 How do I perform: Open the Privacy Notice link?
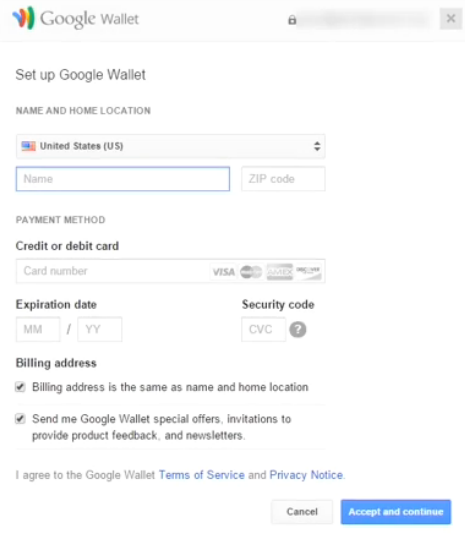click(x=306, y=475)
